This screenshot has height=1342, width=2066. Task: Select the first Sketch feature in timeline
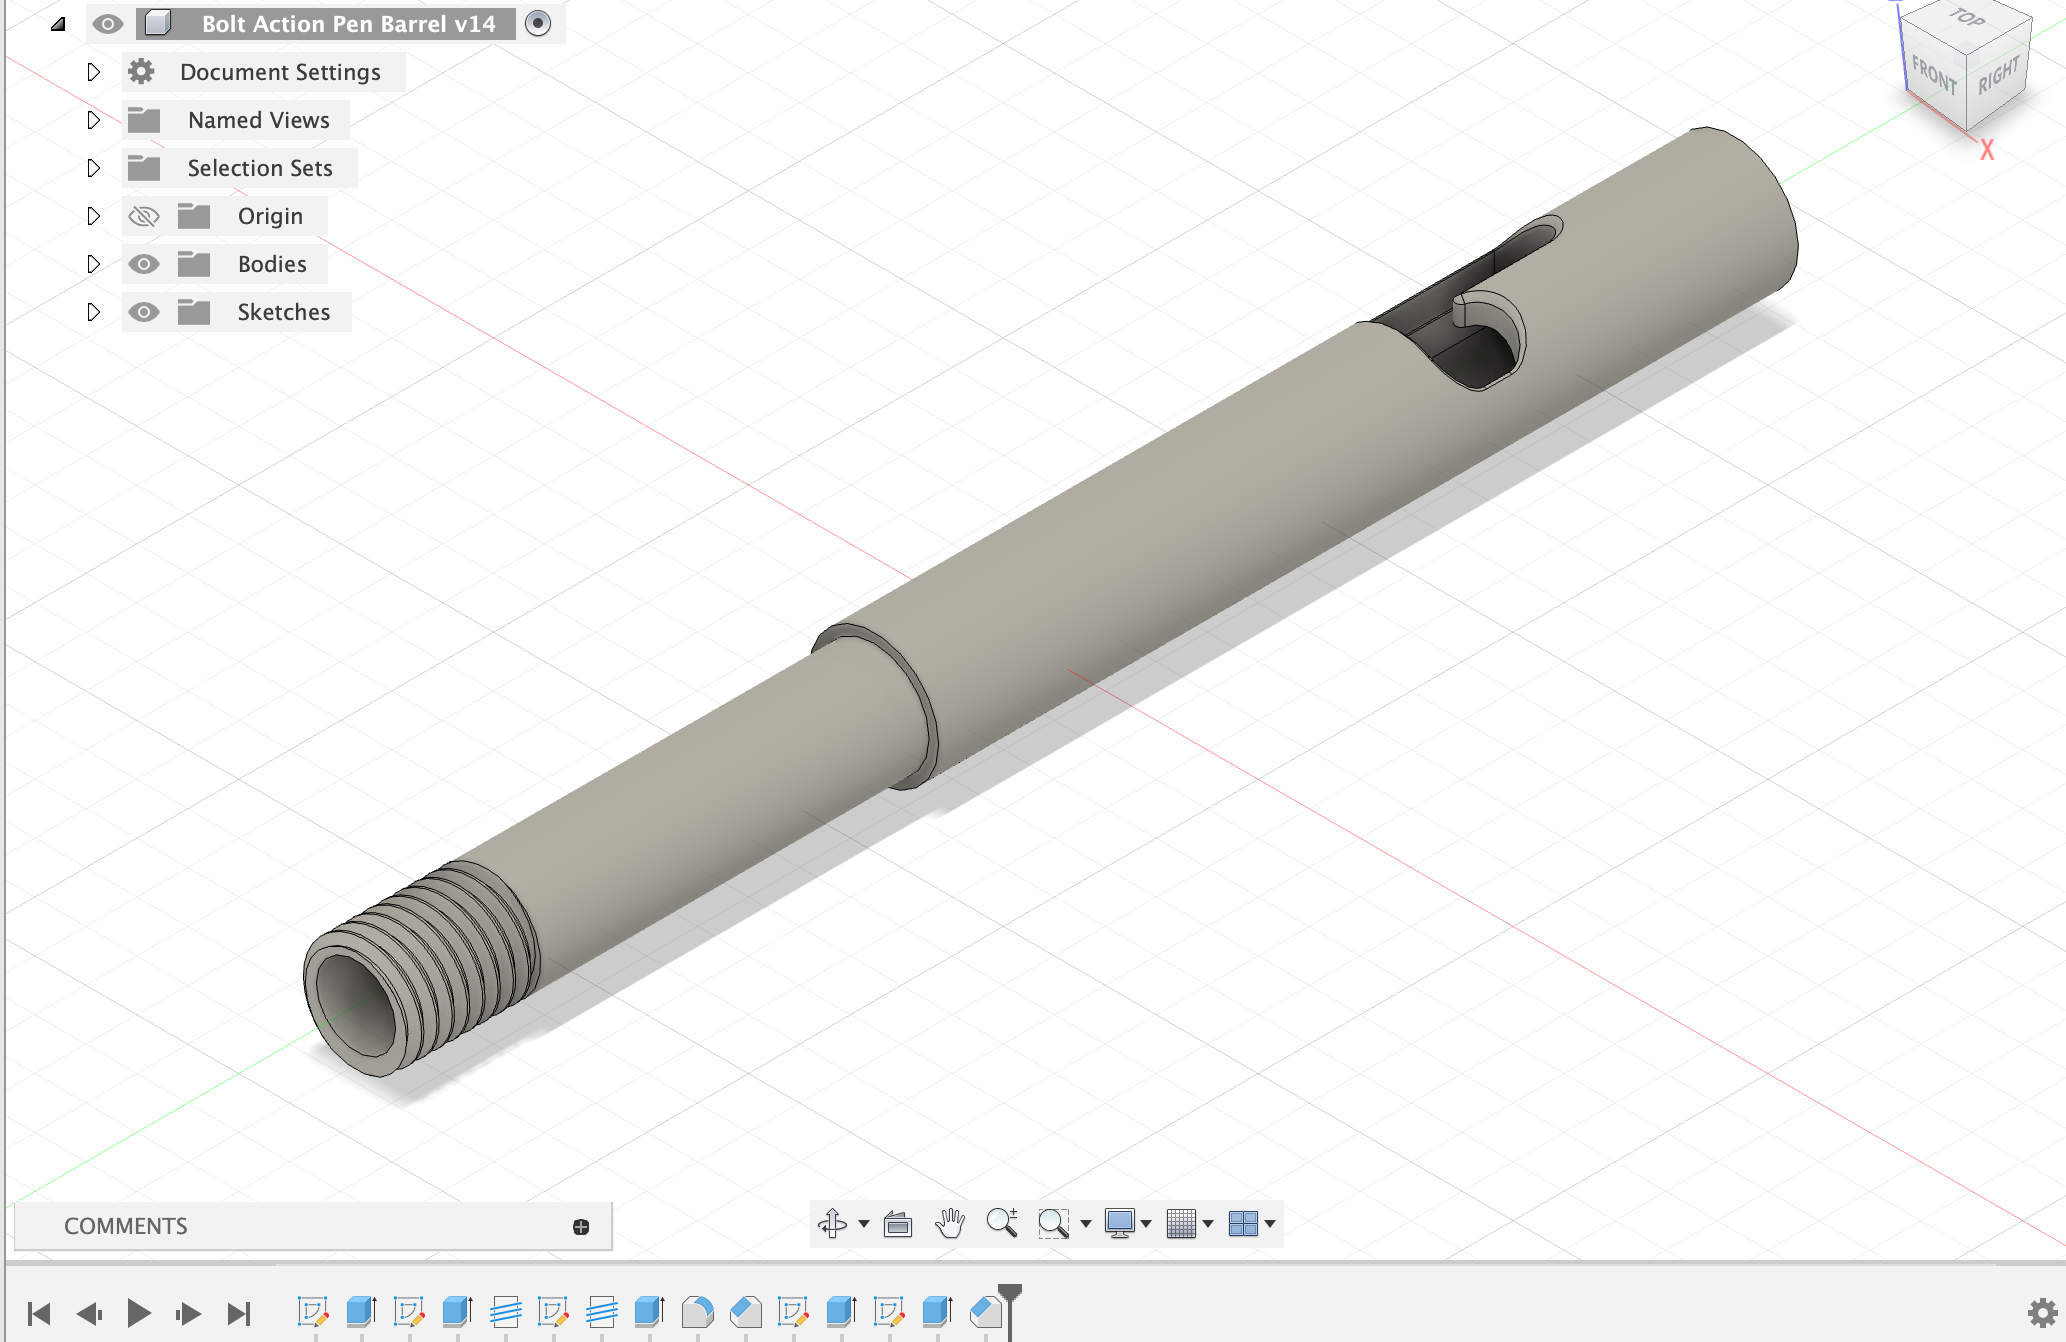(313, 1311)
